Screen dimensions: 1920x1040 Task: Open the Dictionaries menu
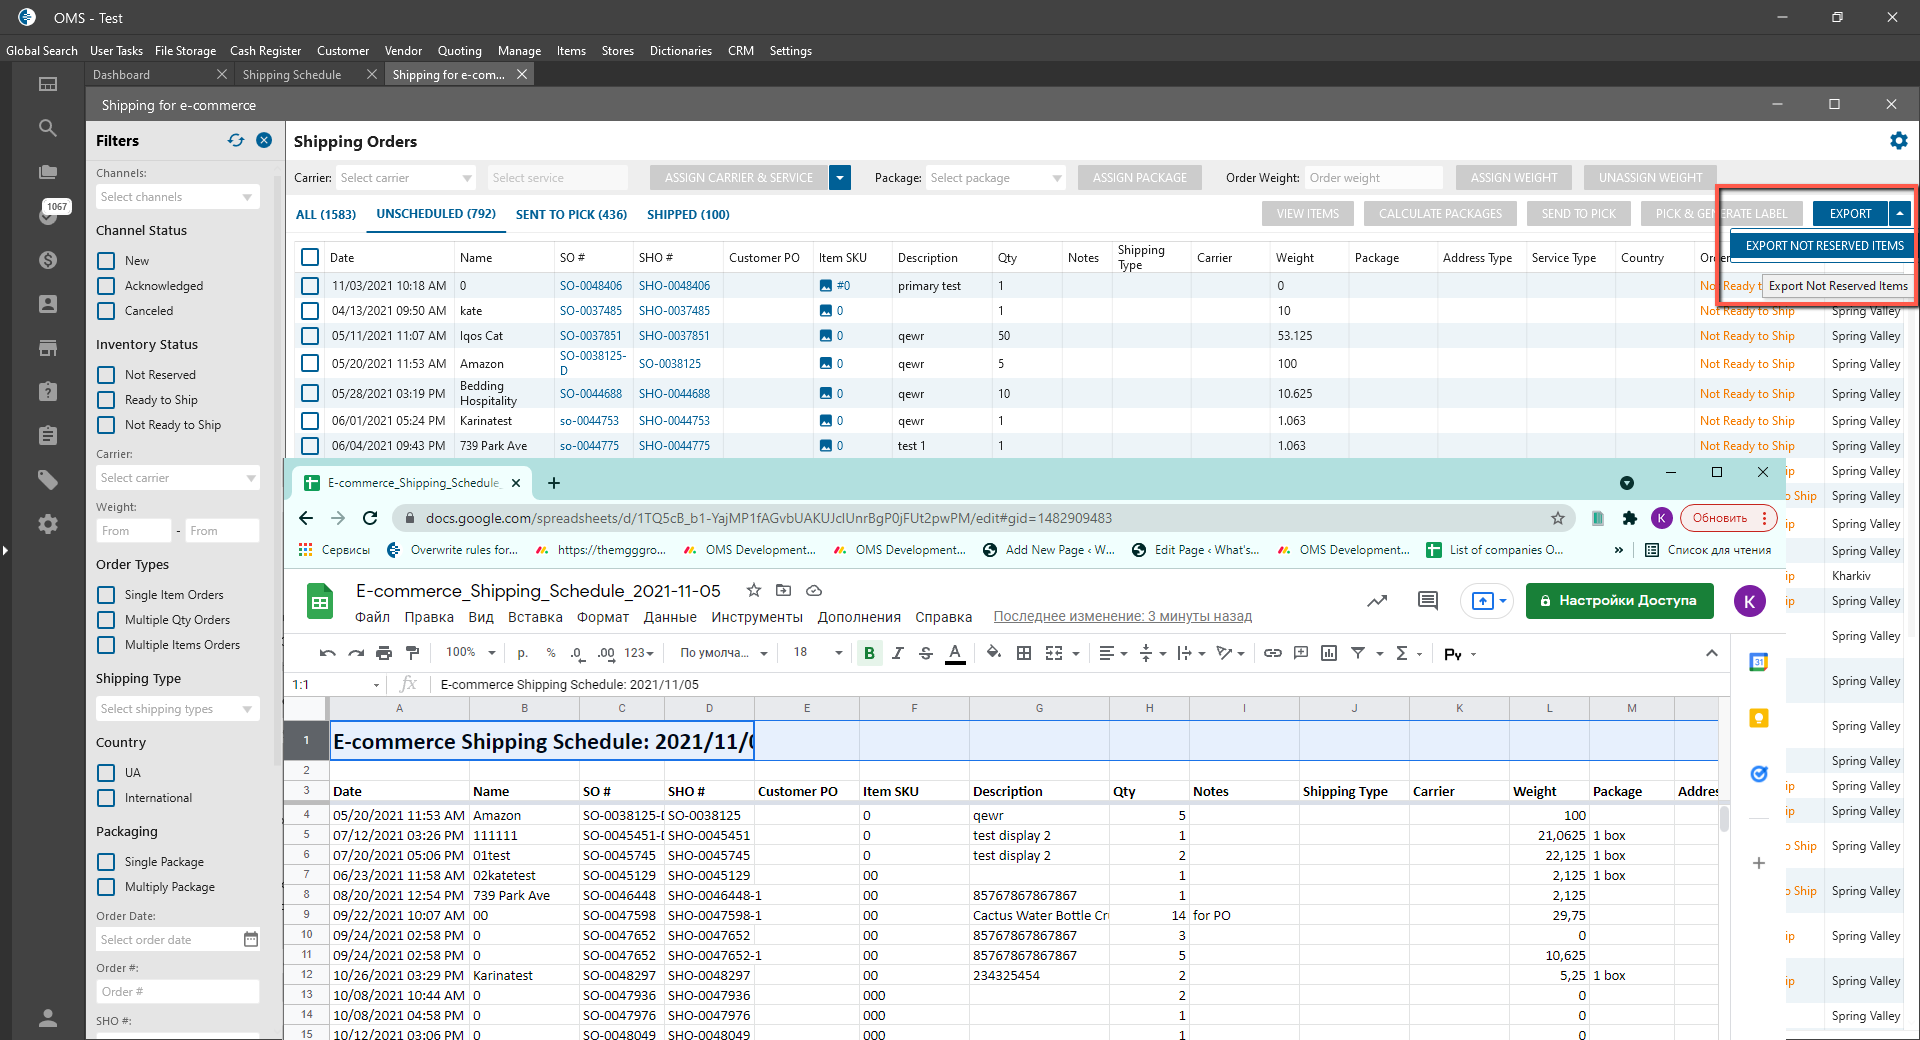[680, 51]
